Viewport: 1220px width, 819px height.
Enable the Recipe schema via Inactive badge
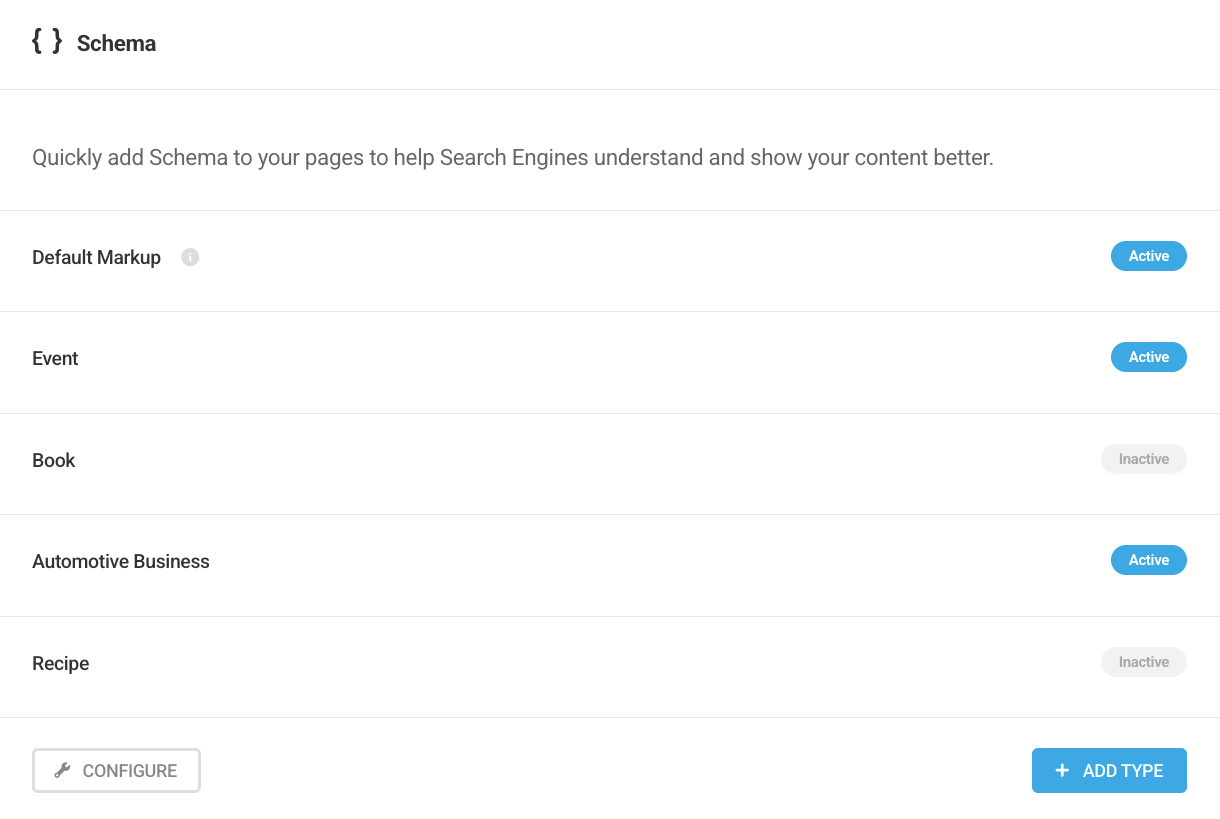[x=1143, y=662]
